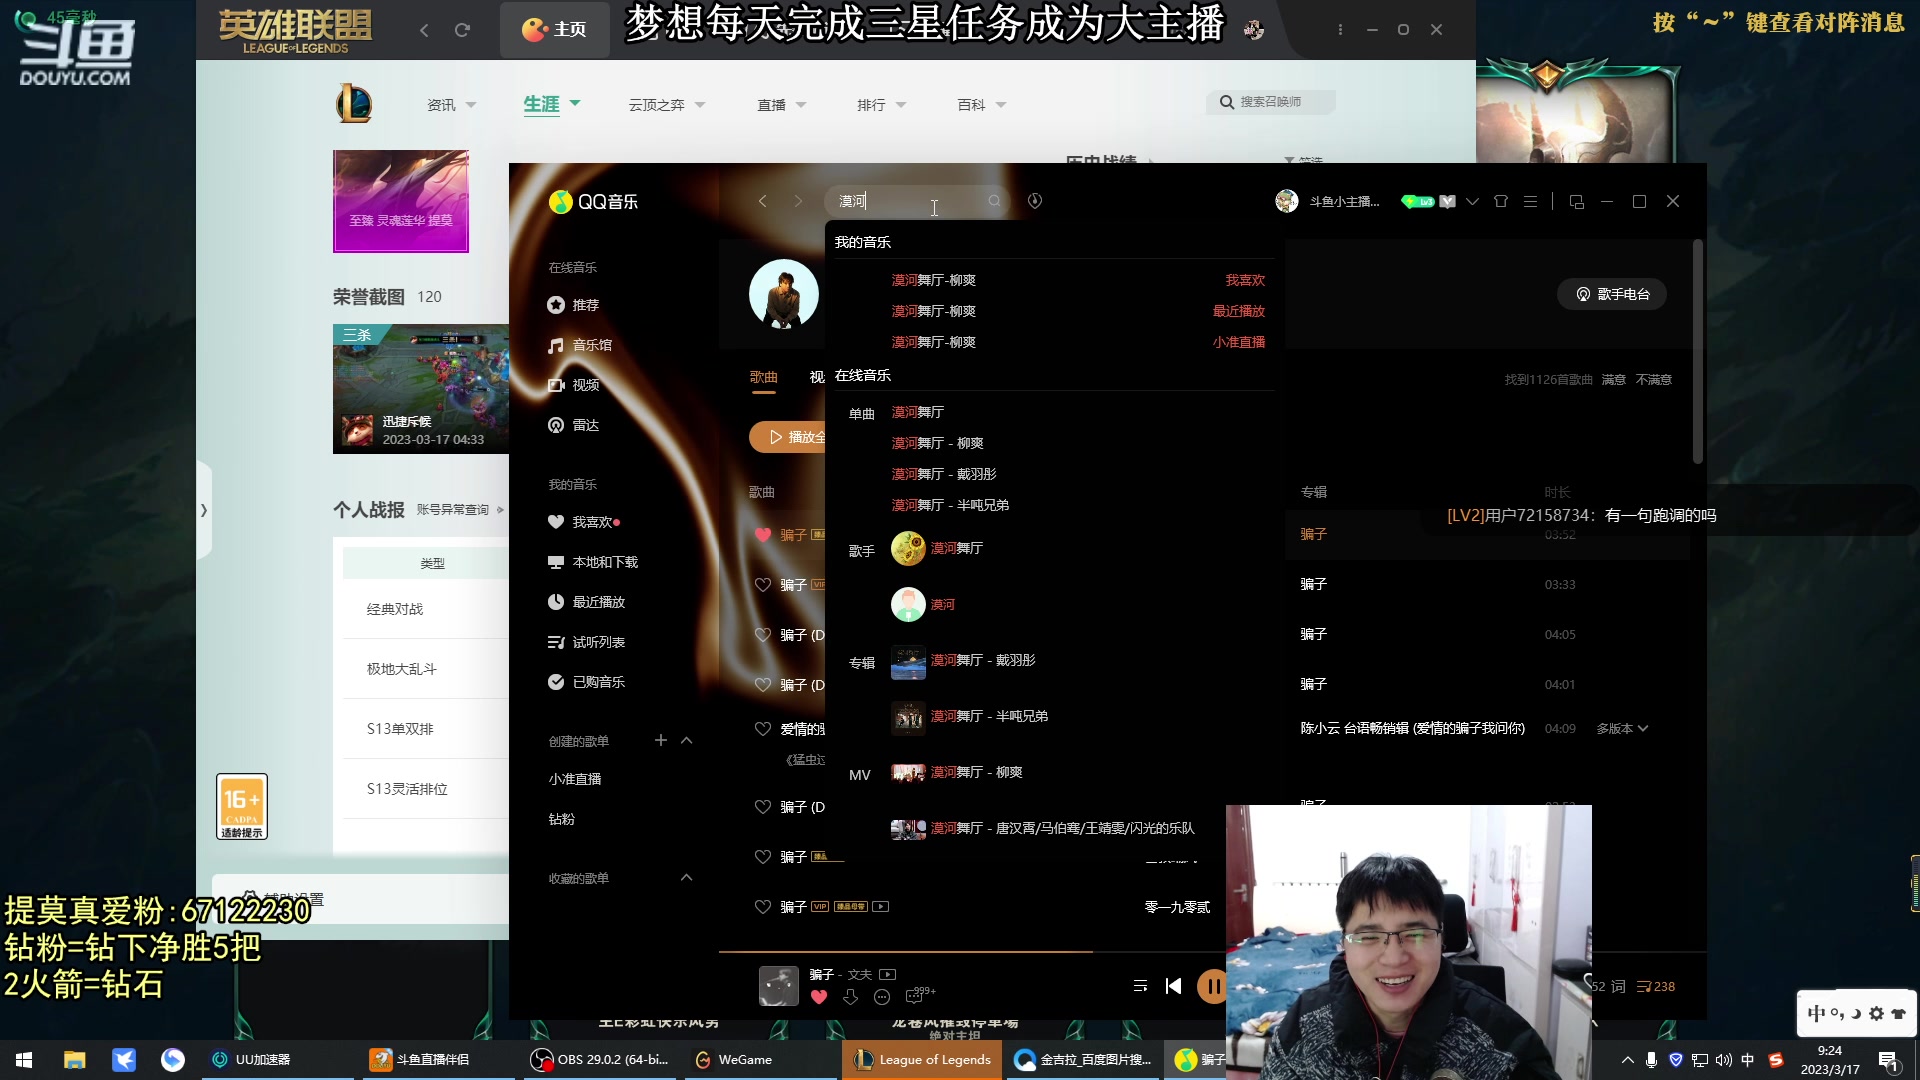Select 极地大乱斗 match type
Image resolution: width=1920 pixels, height=1080 pixels.
[x=401, y=669]
